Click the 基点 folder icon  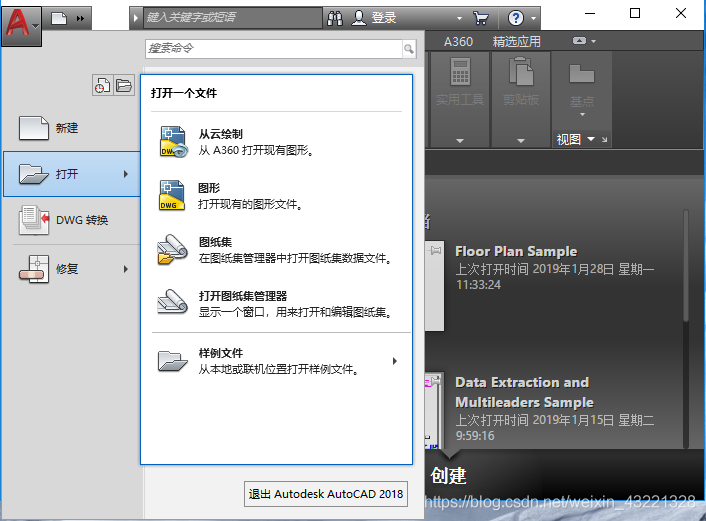(x=582, y=74)
